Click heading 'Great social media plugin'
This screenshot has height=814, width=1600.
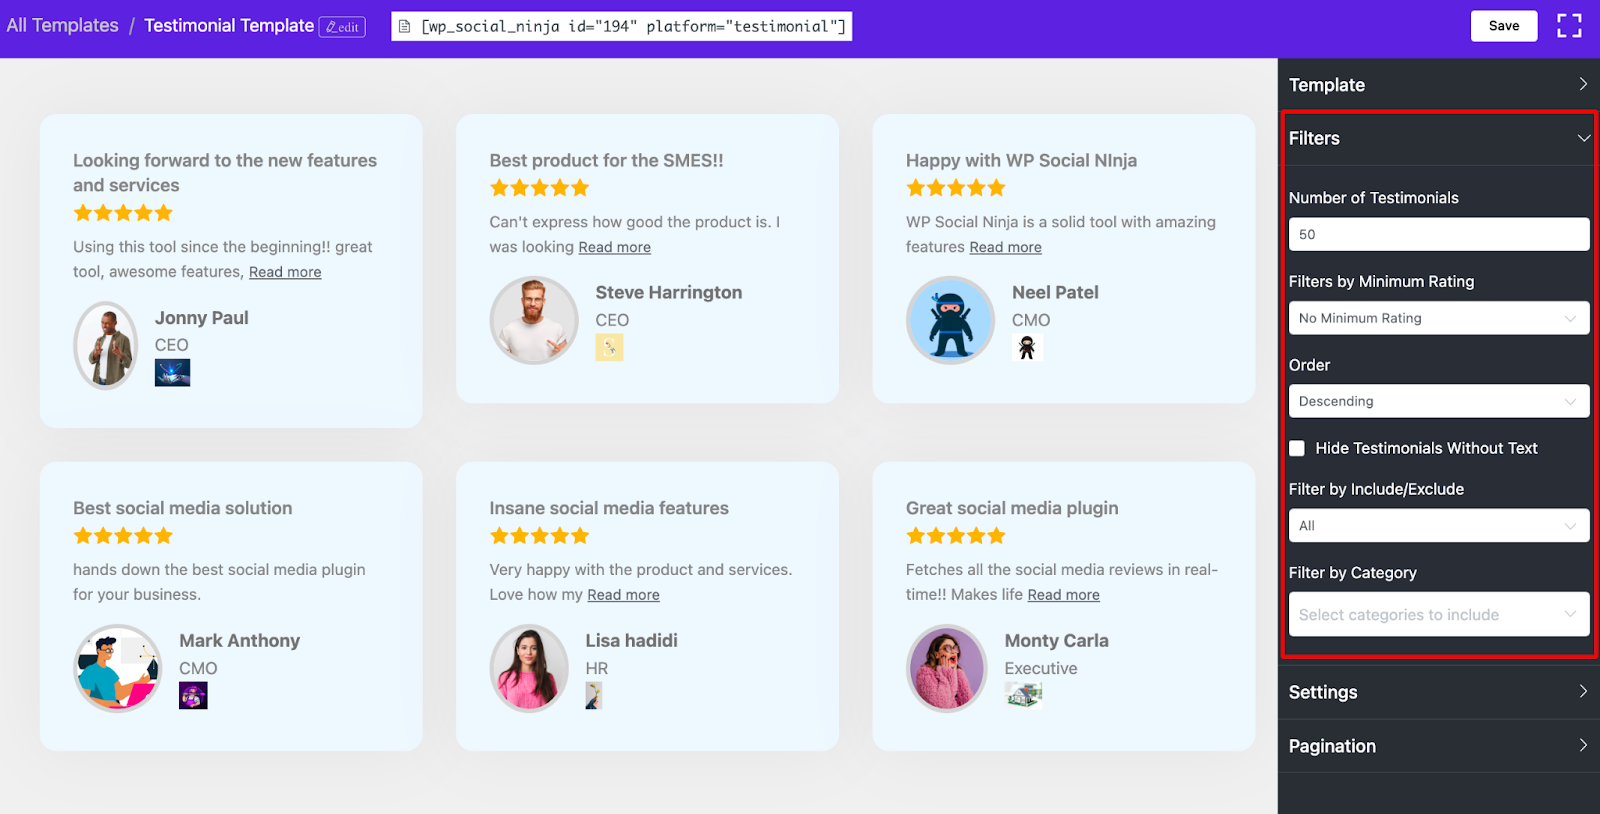pos(1012,508)
